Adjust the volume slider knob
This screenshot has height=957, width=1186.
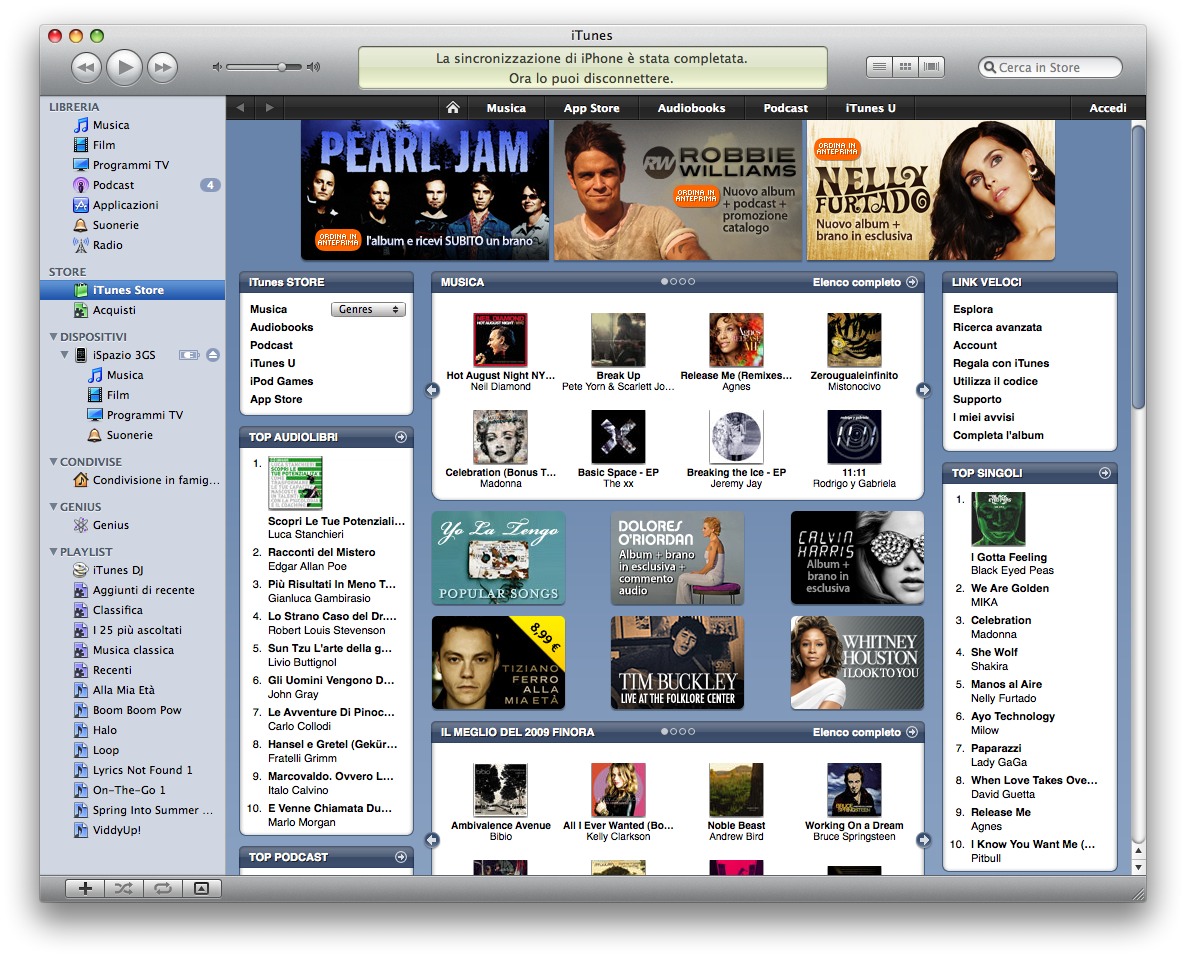pos(282,67)
